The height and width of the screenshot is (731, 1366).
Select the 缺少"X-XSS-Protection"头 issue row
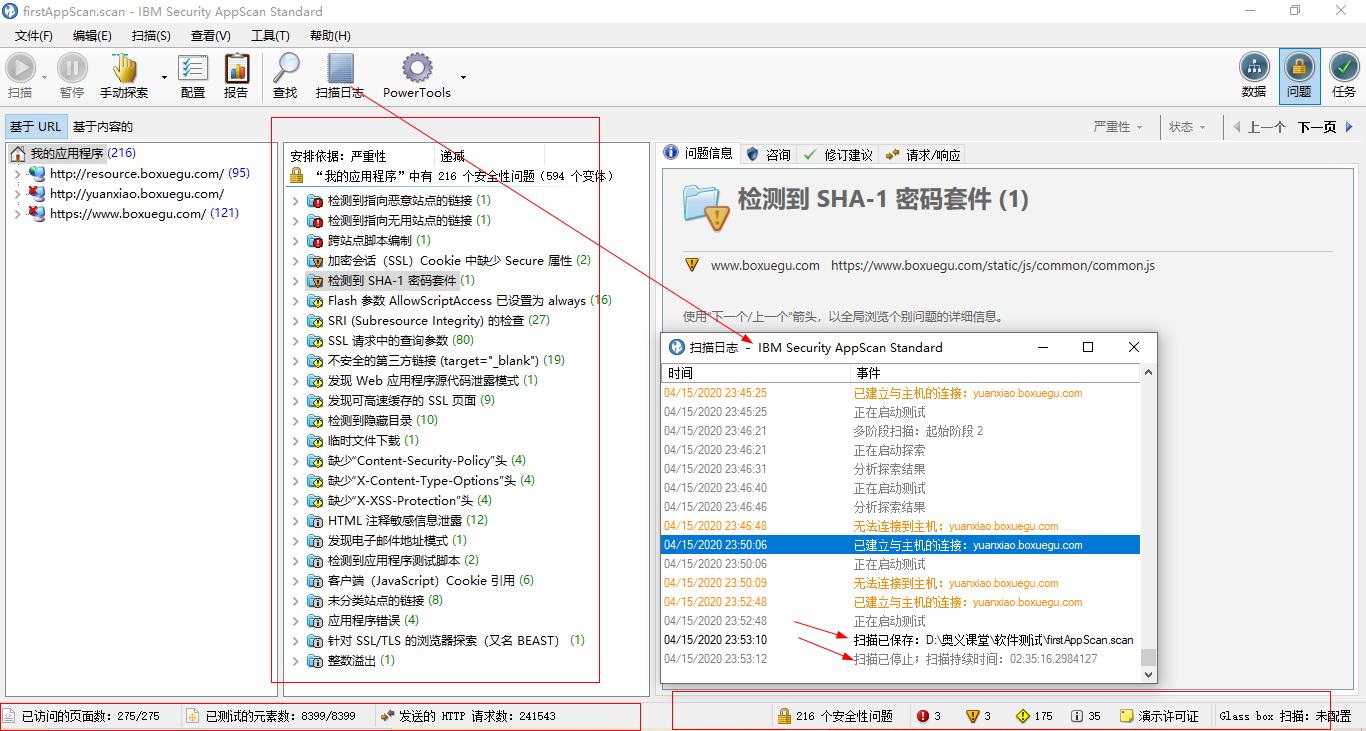tap(399, 501)
